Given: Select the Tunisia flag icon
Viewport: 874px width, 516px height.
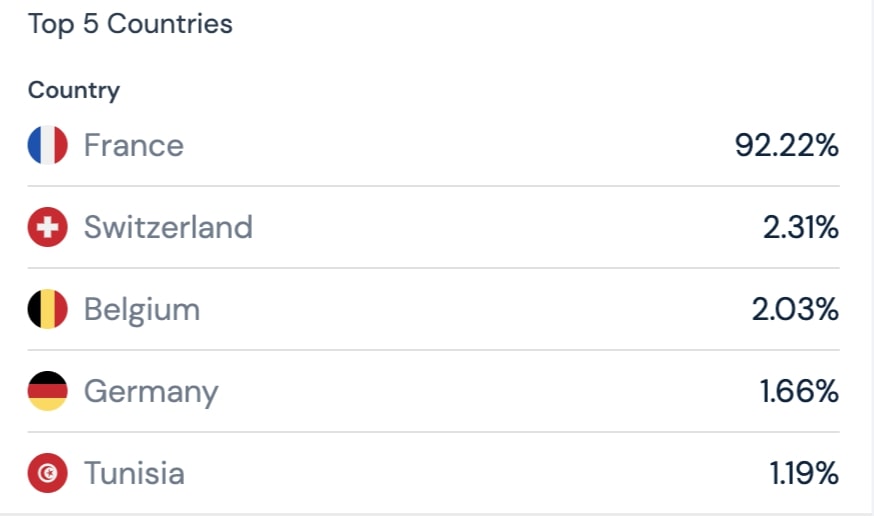Looking at the screenshot, I should (x=47, y=473).
